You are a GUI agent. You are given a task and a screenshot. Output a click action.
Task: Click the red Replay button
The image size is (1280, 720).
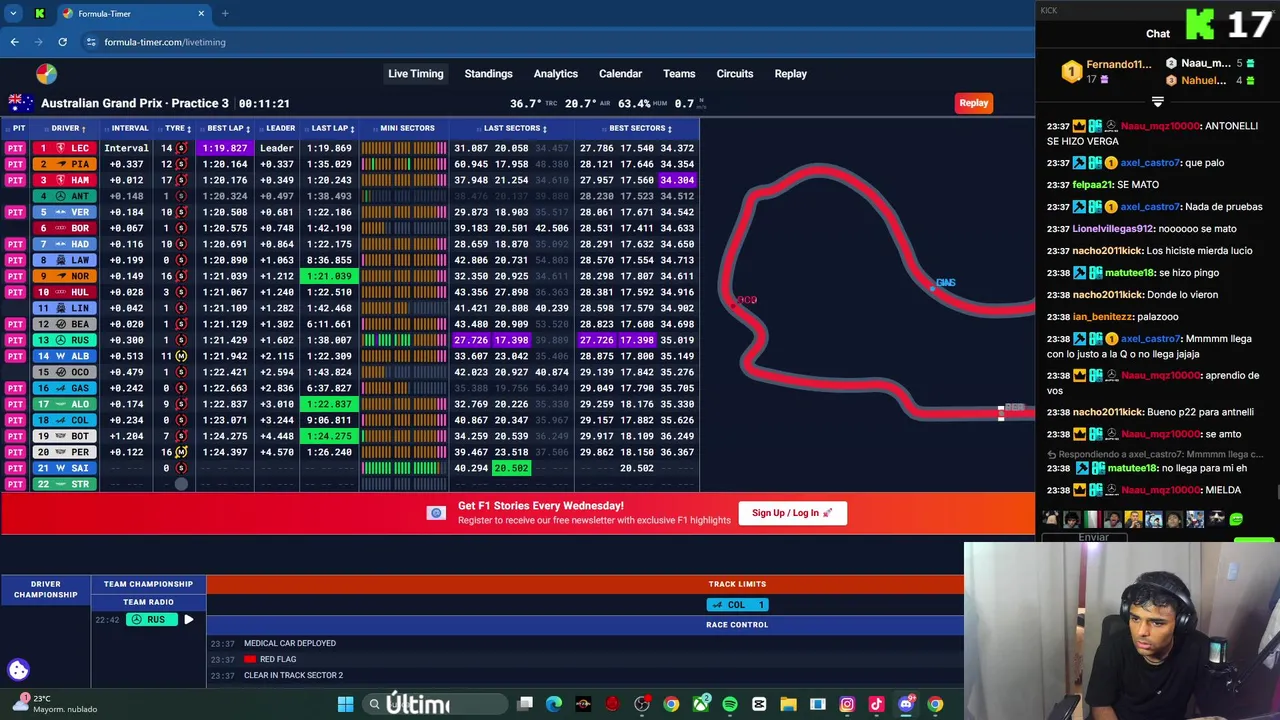point(974,103)
